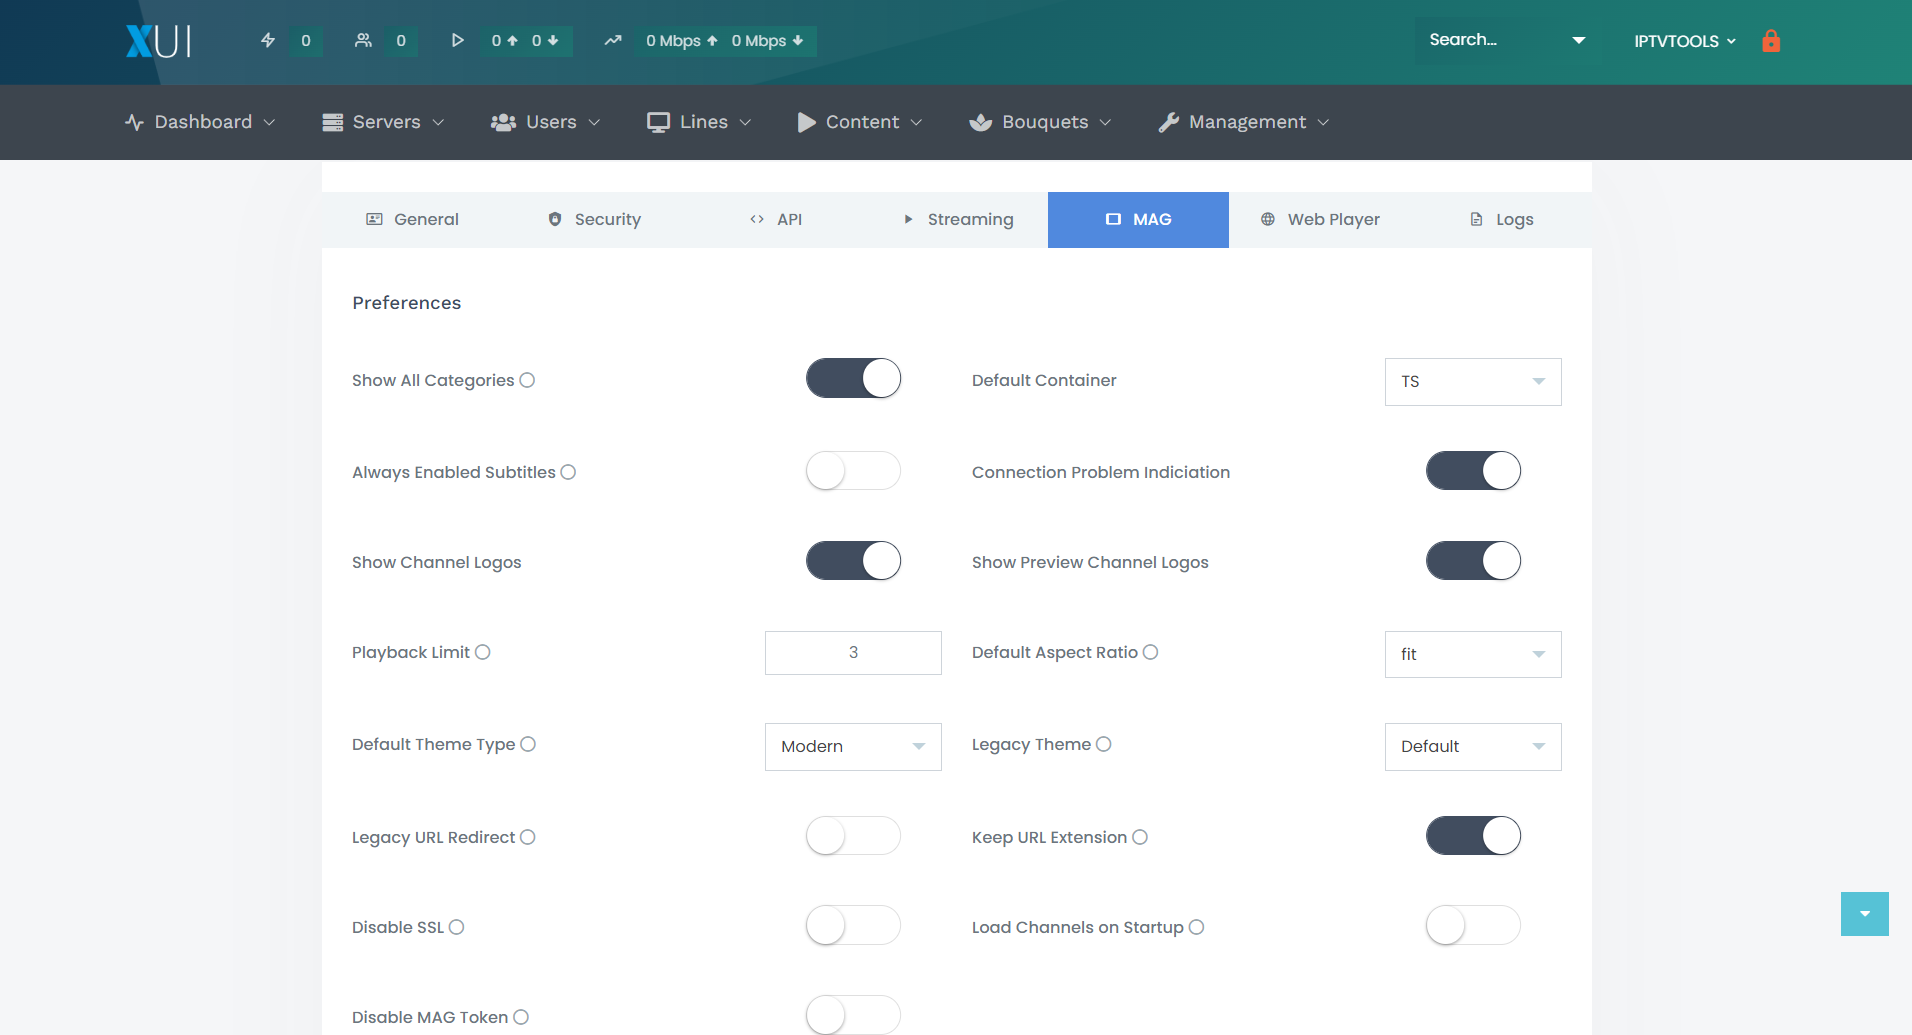Click the download Mbps bandwidth counter
The image size is (1912, 1035).
(x=767, y=41)
